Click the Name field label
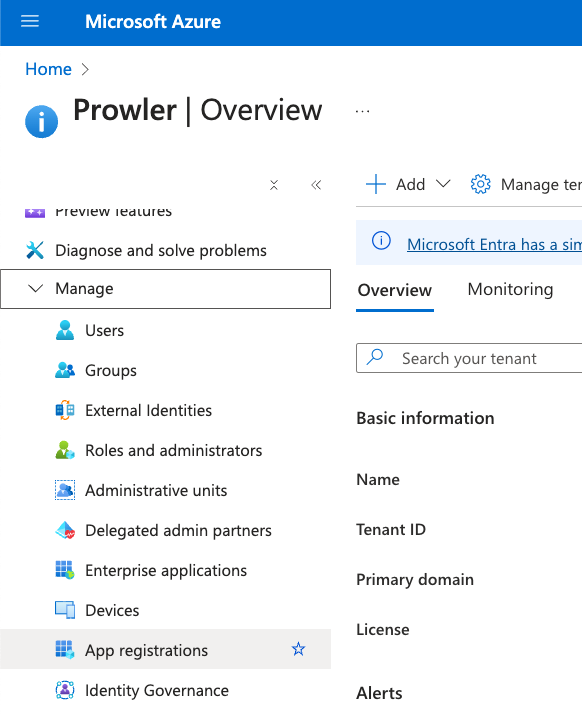The image size is (582, 714). (378, 479)
